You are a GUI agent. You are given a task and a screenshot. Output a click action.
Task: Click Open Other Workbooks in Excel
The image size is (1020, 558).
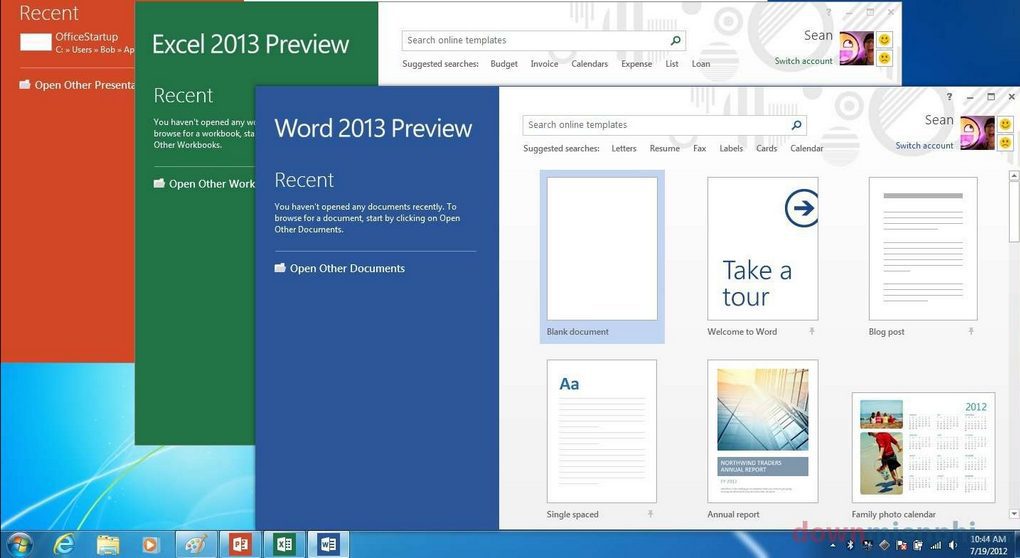pos(204,184)
